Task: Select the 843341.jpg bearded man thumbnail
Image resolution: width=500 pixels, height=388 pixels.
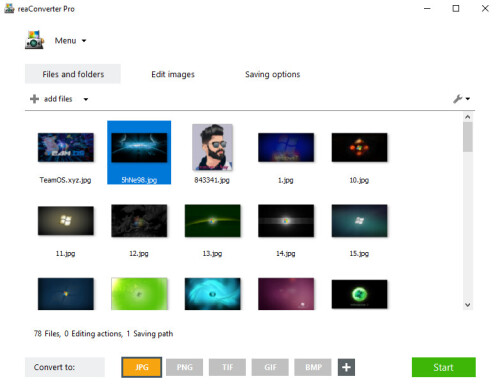Action: point(212,147)
